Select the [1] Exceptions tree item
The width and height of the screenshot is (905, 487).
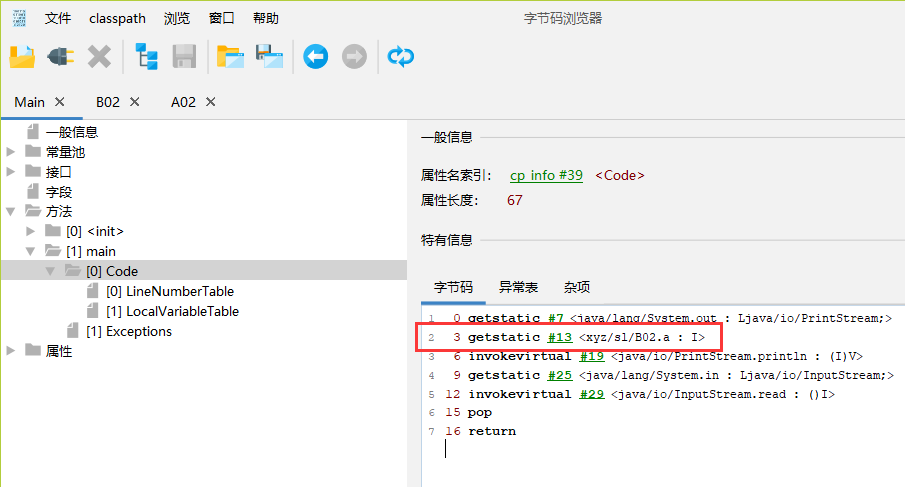click(x=129, y=331)
